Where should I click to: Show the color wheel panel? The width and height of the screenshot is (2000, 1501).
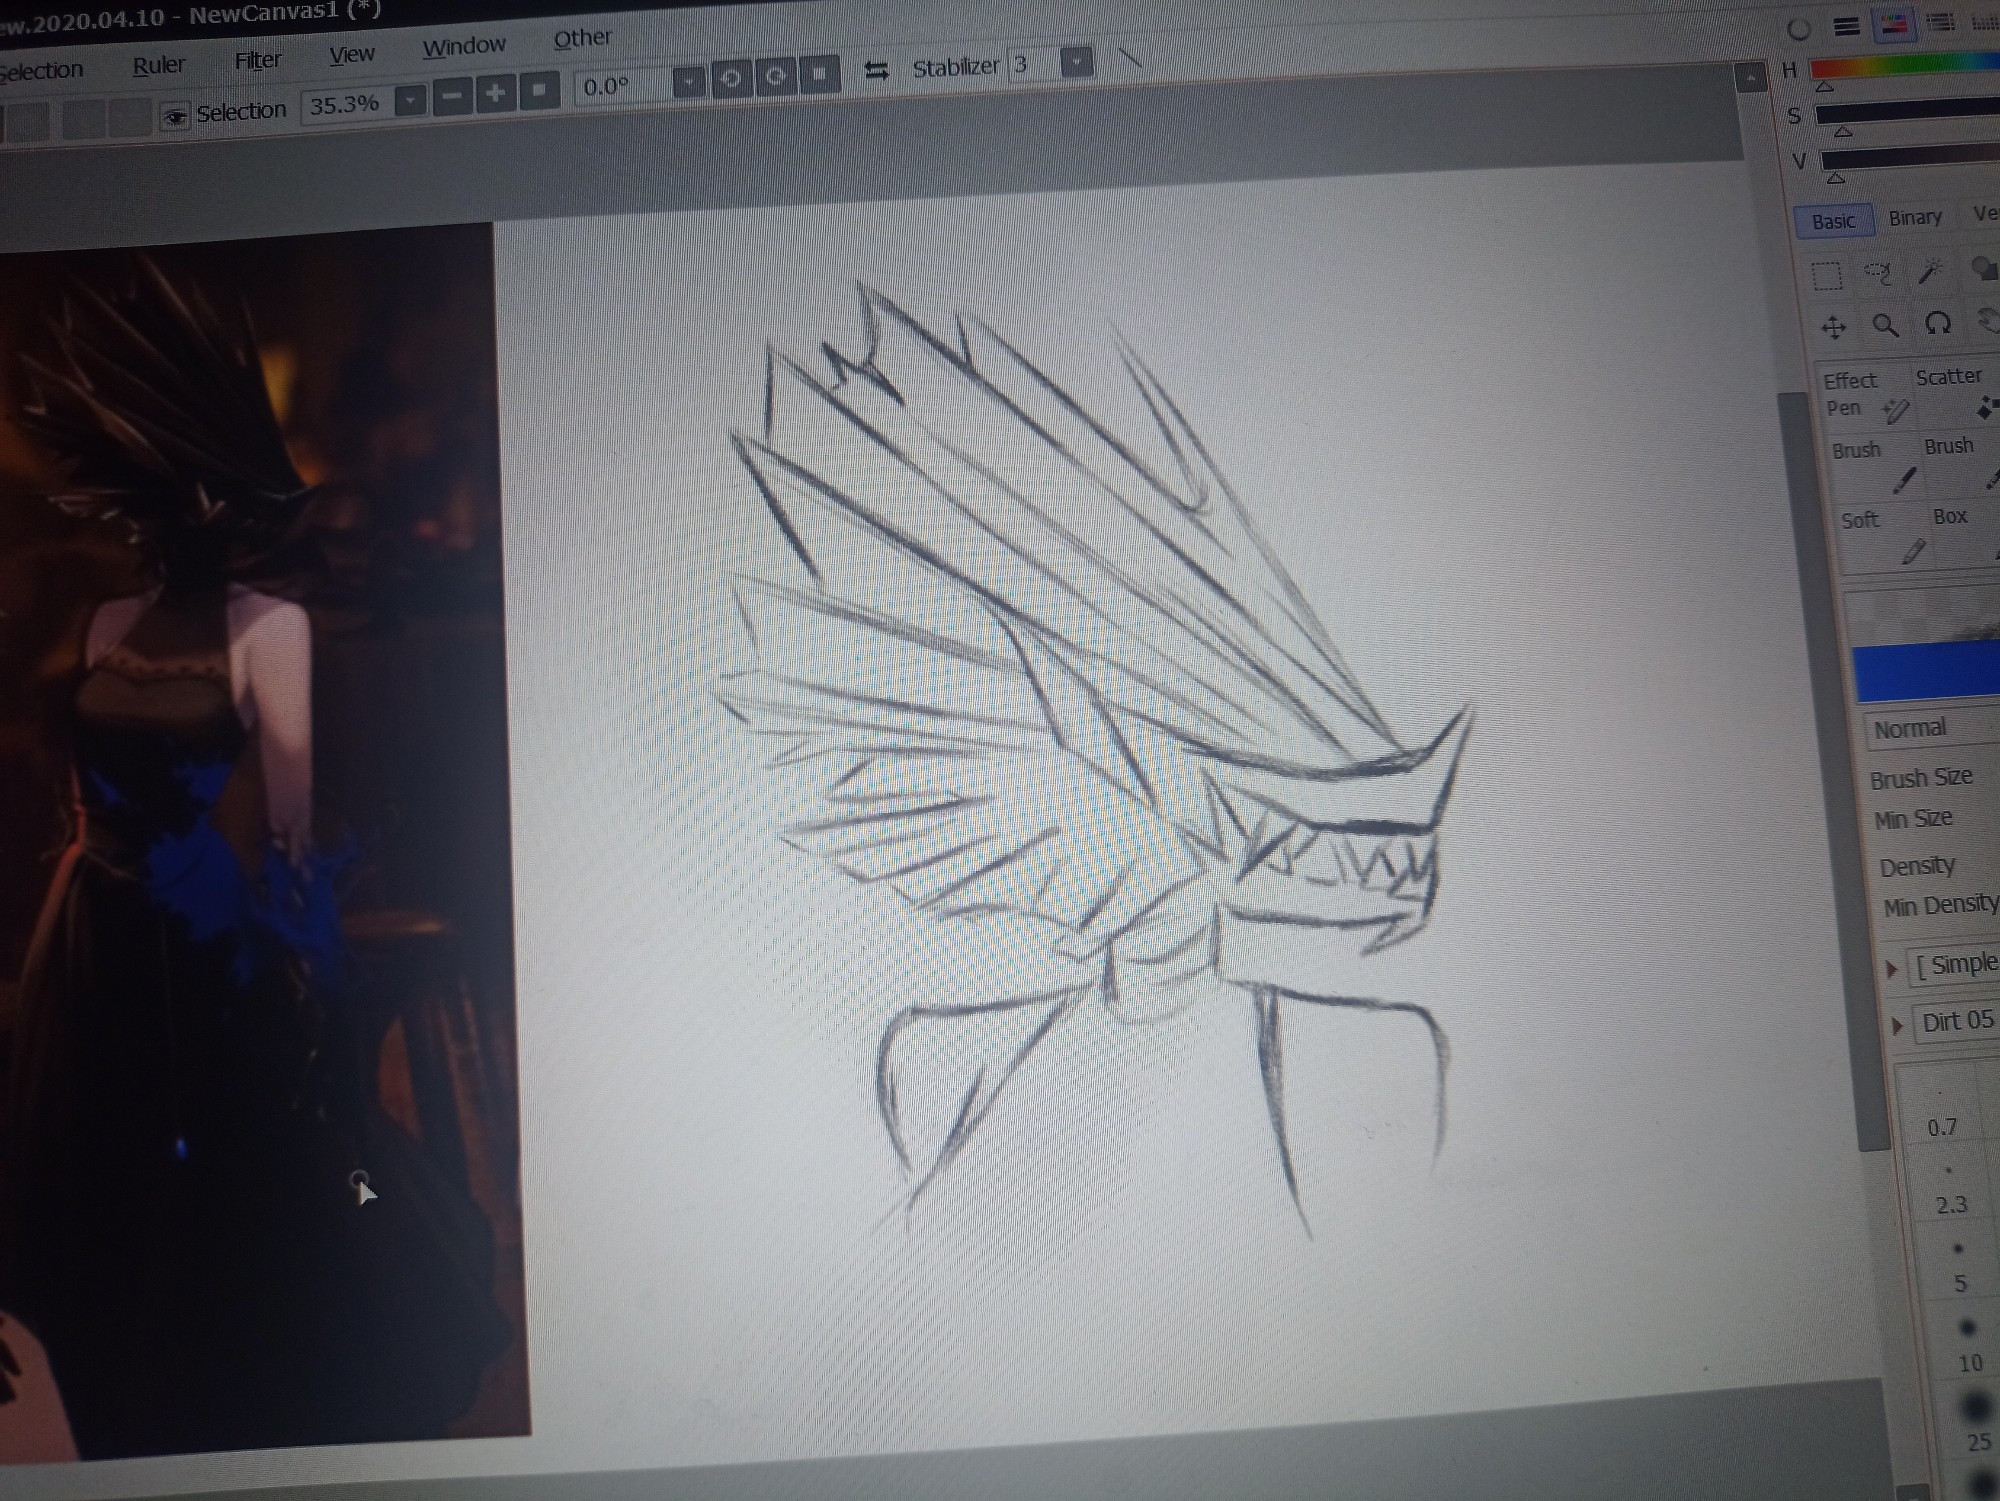(1799, 29)
